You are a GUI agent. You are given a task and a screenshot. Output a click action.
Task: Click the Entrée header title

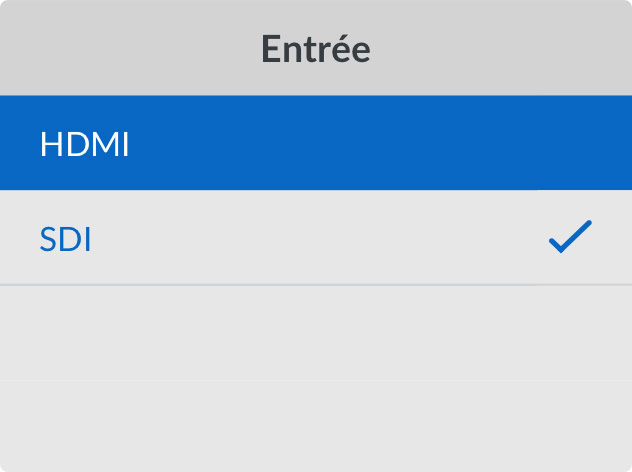click(x=316, y=48)
